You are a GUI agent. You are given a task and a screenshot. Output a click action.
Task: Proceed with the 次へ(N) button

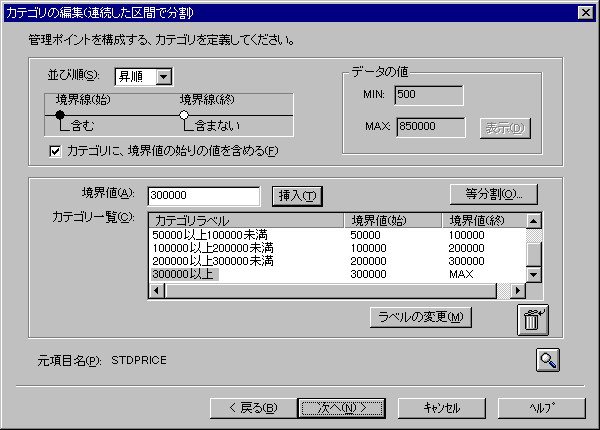tap(342, 408)
